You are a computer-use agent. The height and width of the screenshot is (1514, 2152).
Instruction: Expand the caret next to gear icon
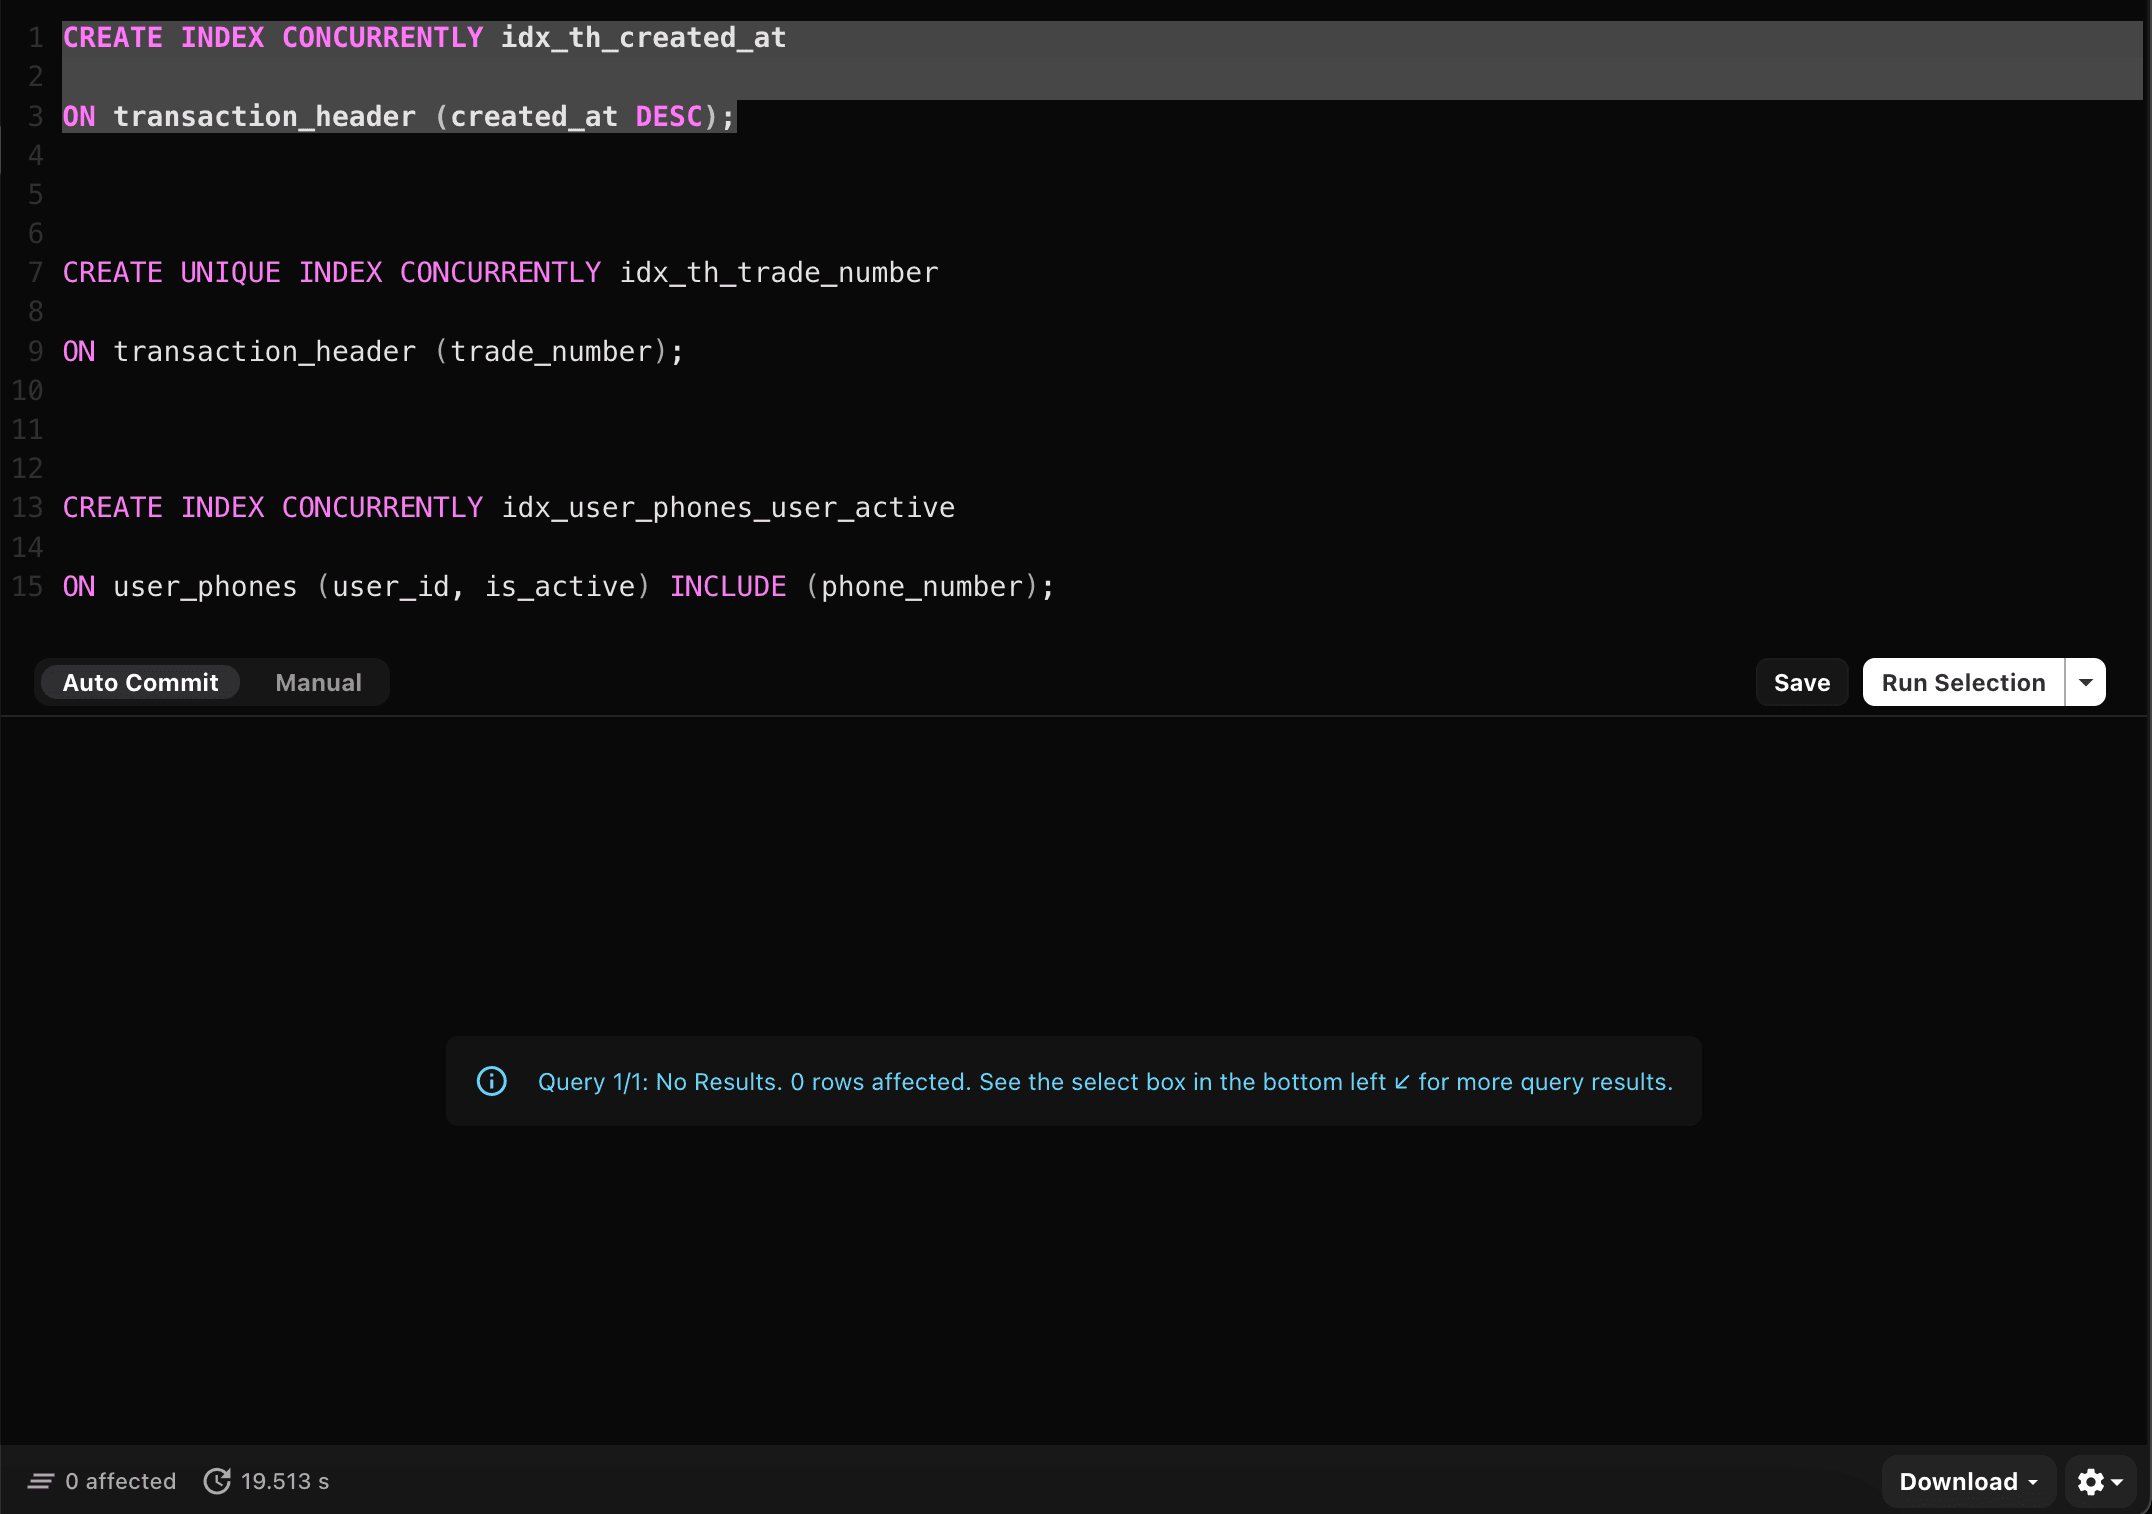coord(2117,1482)
